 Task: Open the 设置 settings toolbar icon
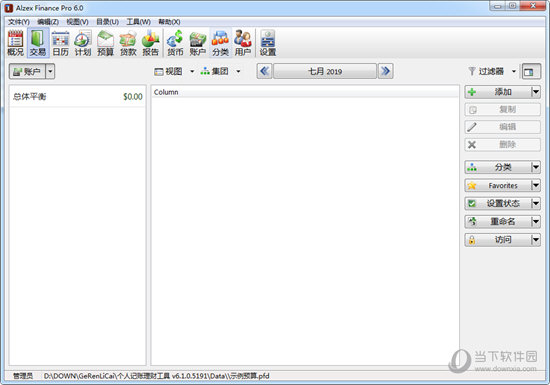coord(268,43)
